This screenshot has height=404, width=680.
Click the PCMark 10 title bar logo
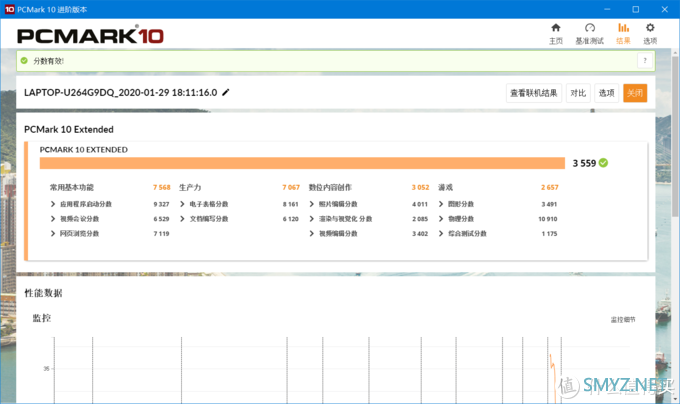click(10, 9)
